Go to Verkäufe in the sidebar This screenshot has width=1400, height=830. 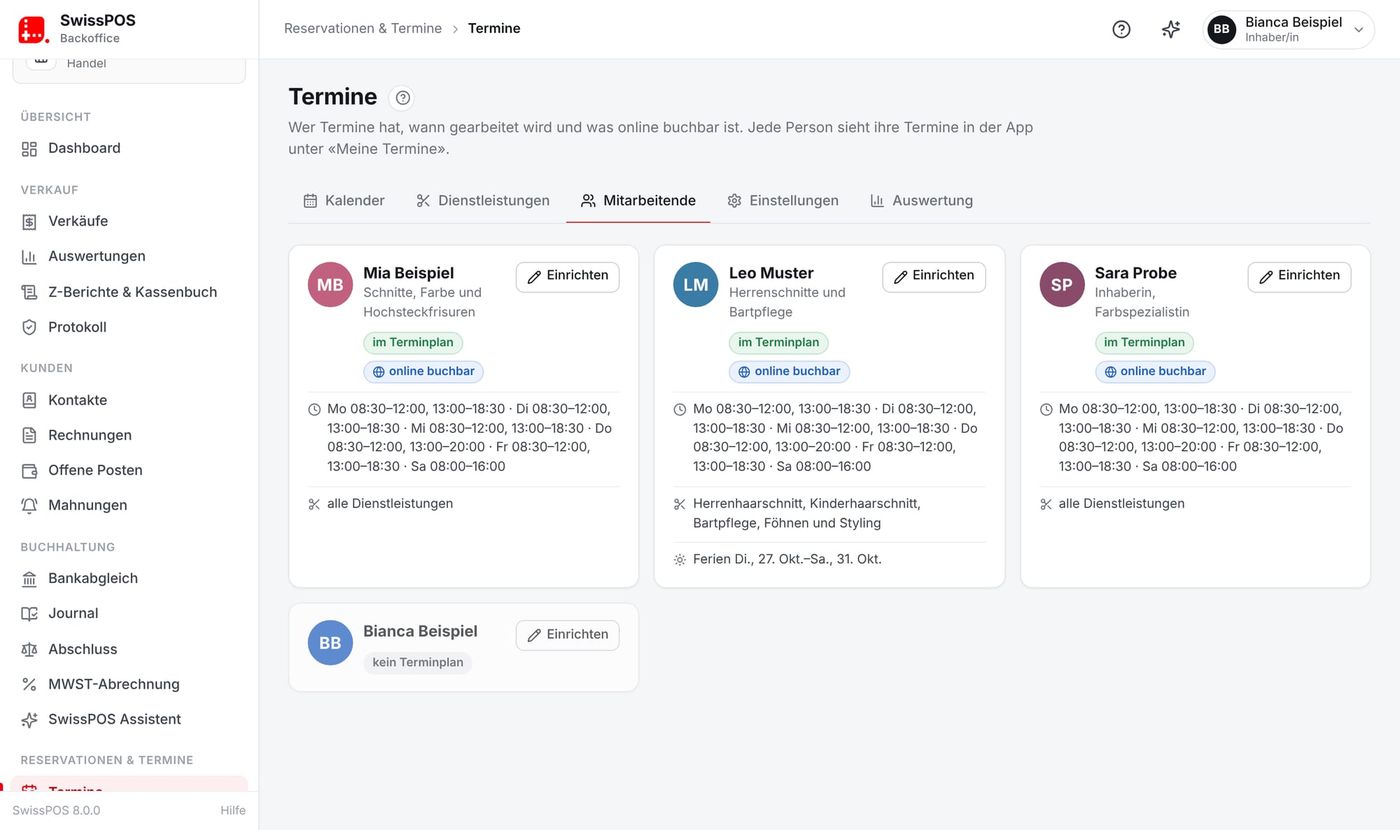(x=129, y=221)
